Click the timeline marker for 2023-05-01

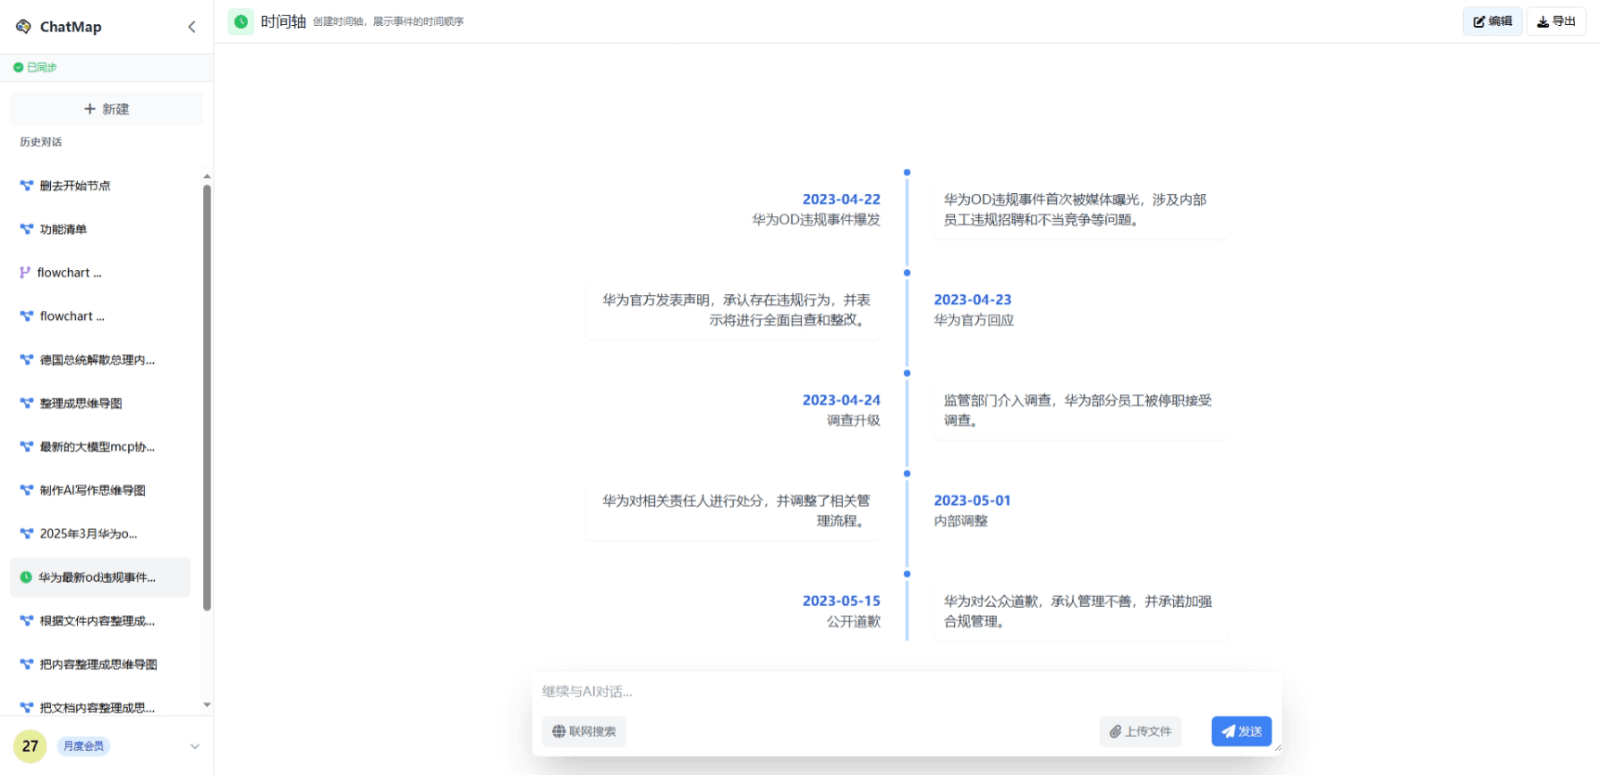[907, 474]
